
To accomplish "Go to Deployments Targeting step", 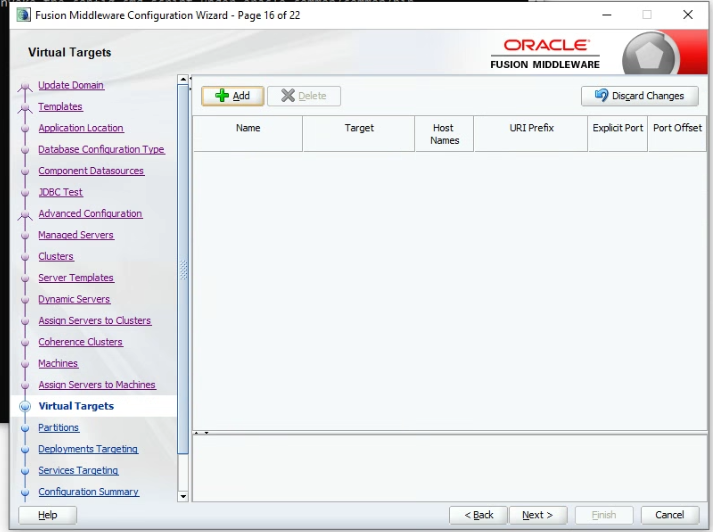I will click(88, 449).
